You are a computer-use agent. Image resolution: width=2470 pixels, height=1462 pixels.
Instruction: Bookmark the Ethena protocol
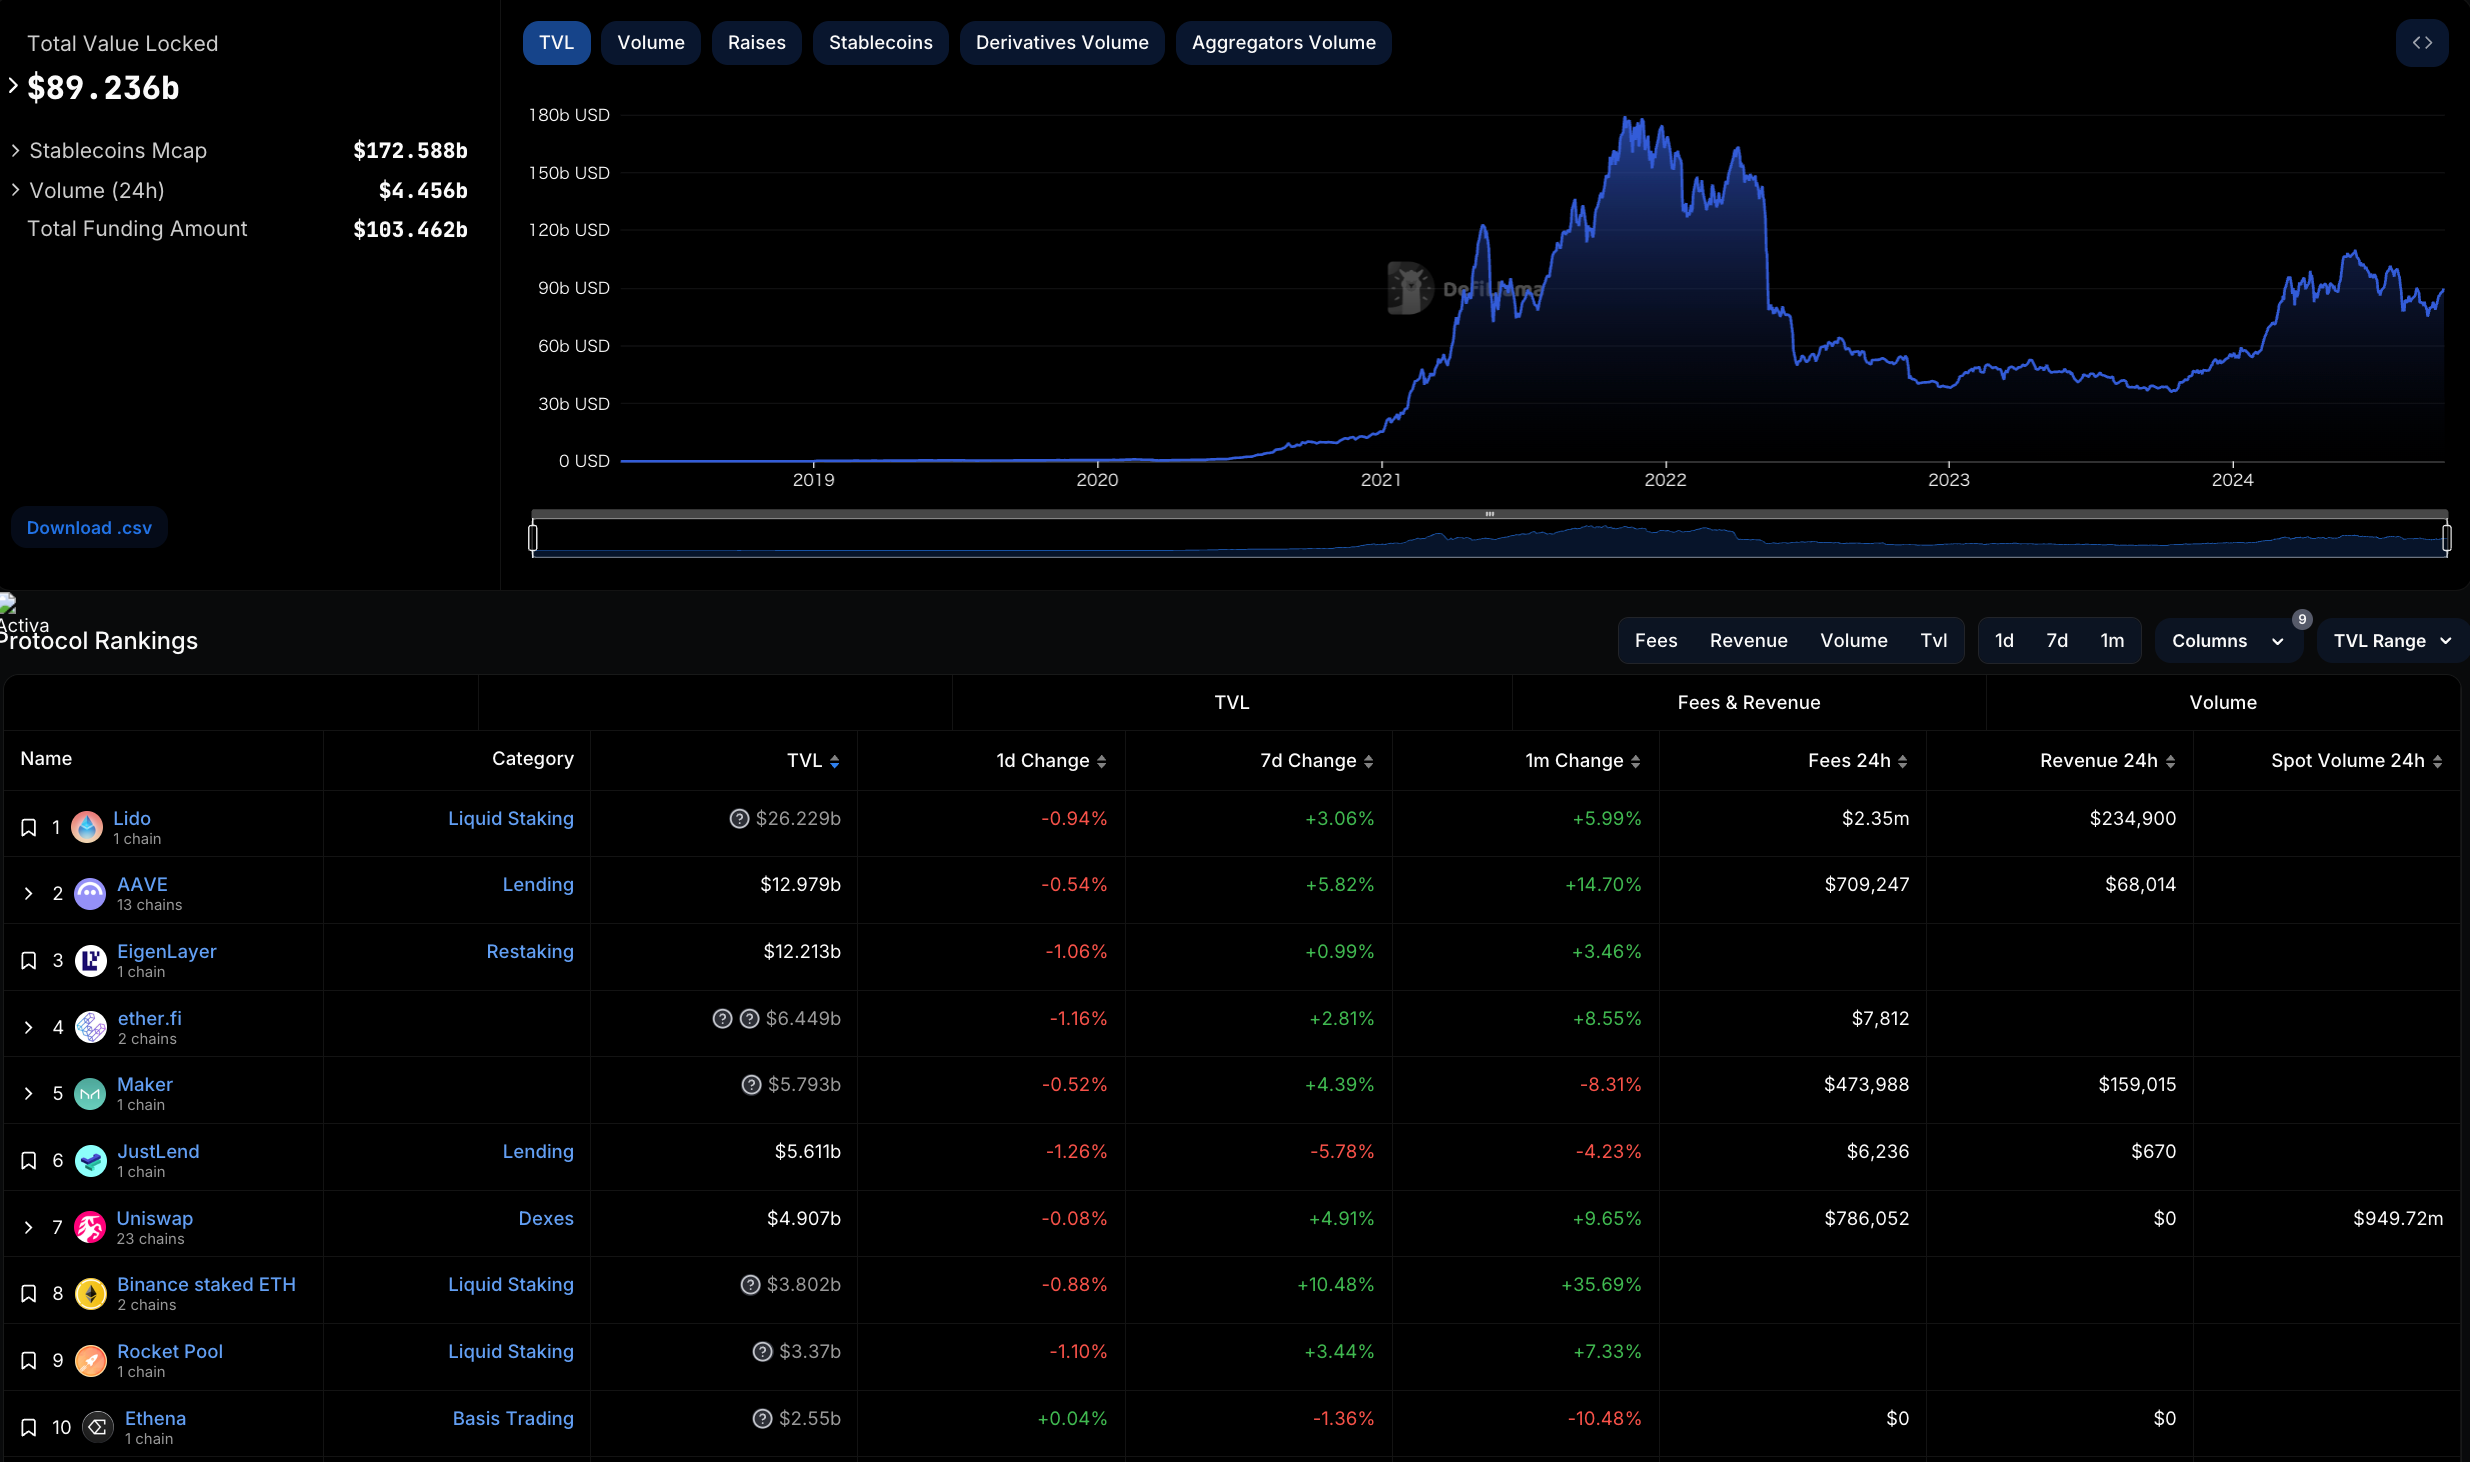click(x=29, y=1428)
